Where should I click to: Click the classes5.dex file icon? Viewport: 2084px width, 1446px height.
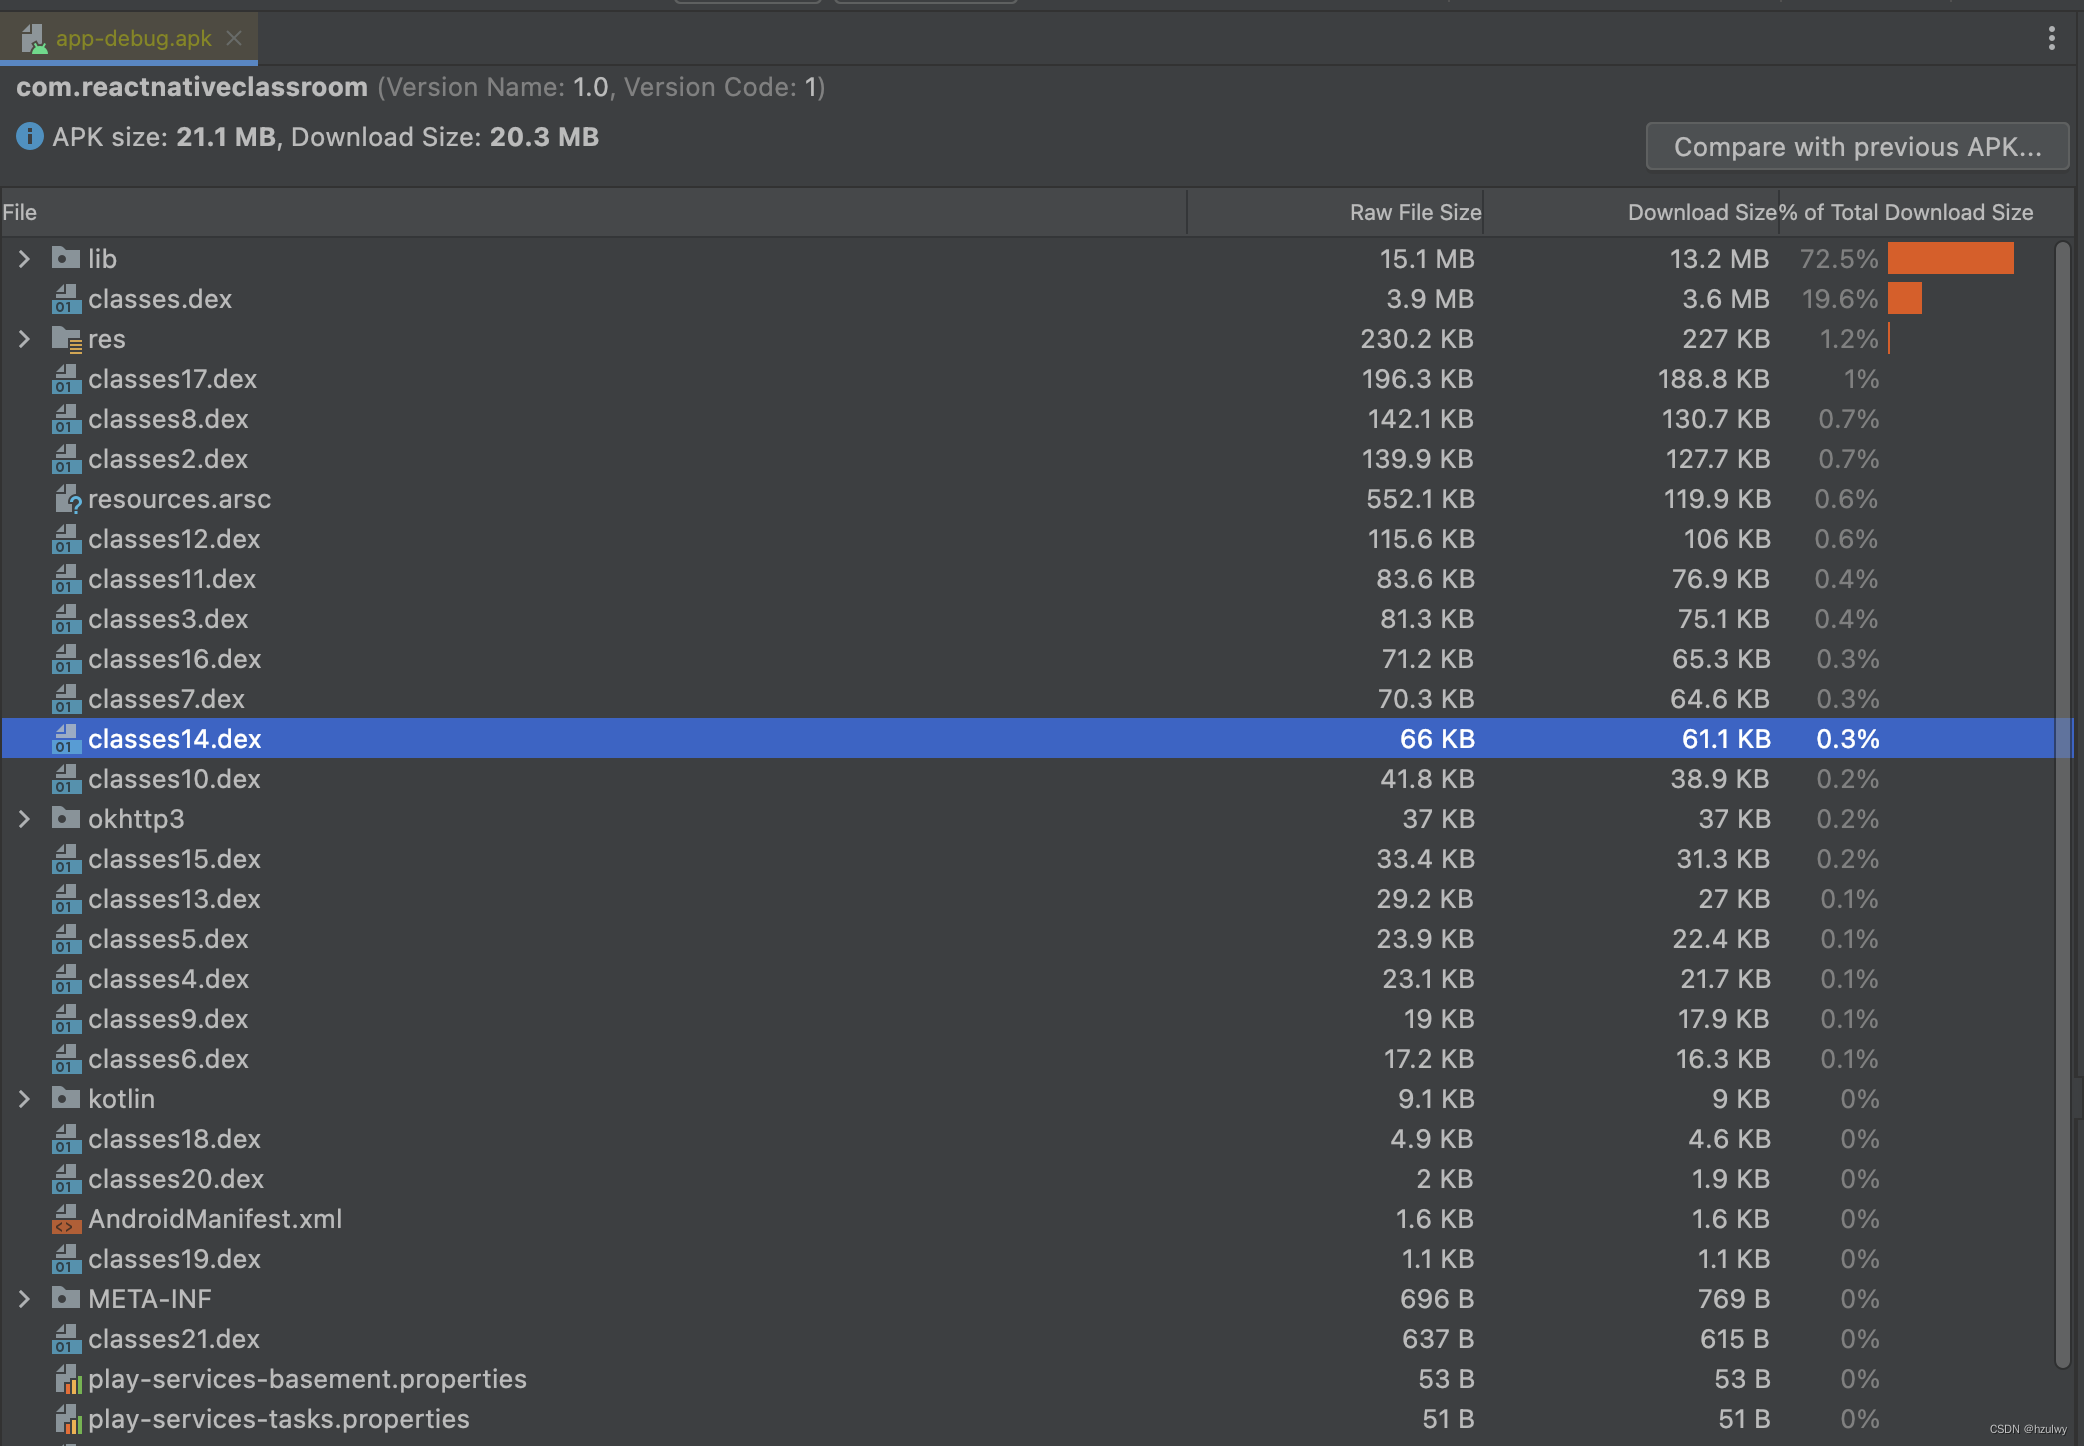coord(66,938)
